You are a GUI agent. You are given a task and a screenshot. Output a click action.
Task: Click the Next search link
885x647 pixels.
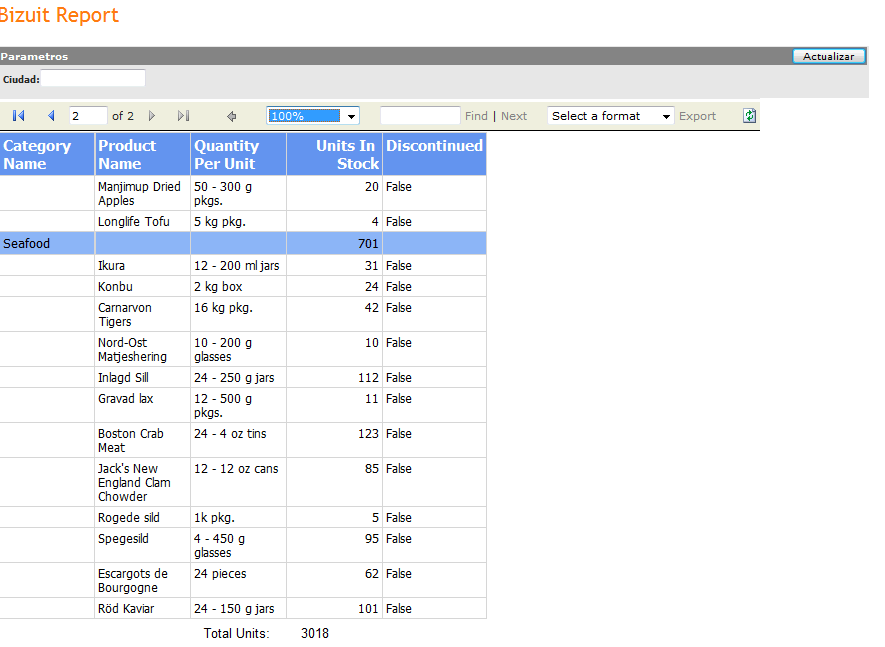[x=514, y=116]
